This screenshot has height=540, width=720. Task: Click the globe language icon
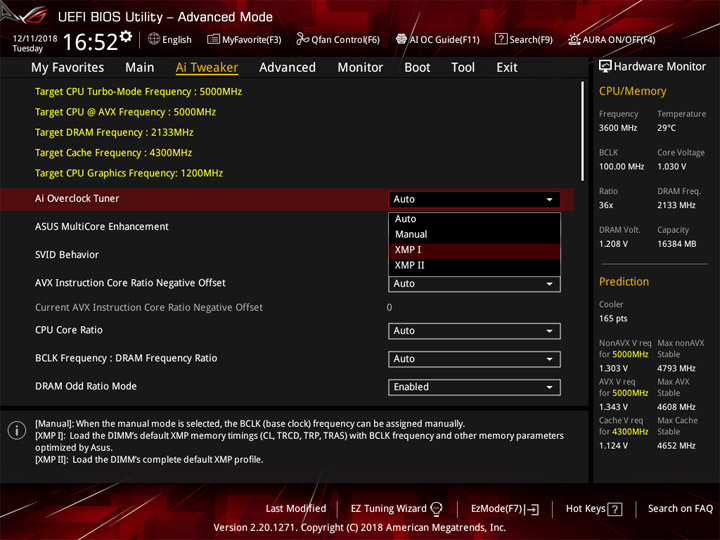tap(154, 39)
